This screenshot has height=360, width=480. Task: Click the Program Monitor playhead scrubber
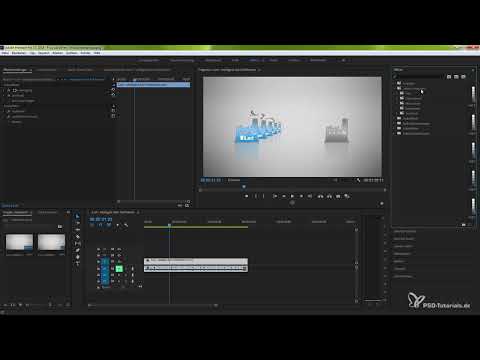pyautogui.click(x=244, y=187)
